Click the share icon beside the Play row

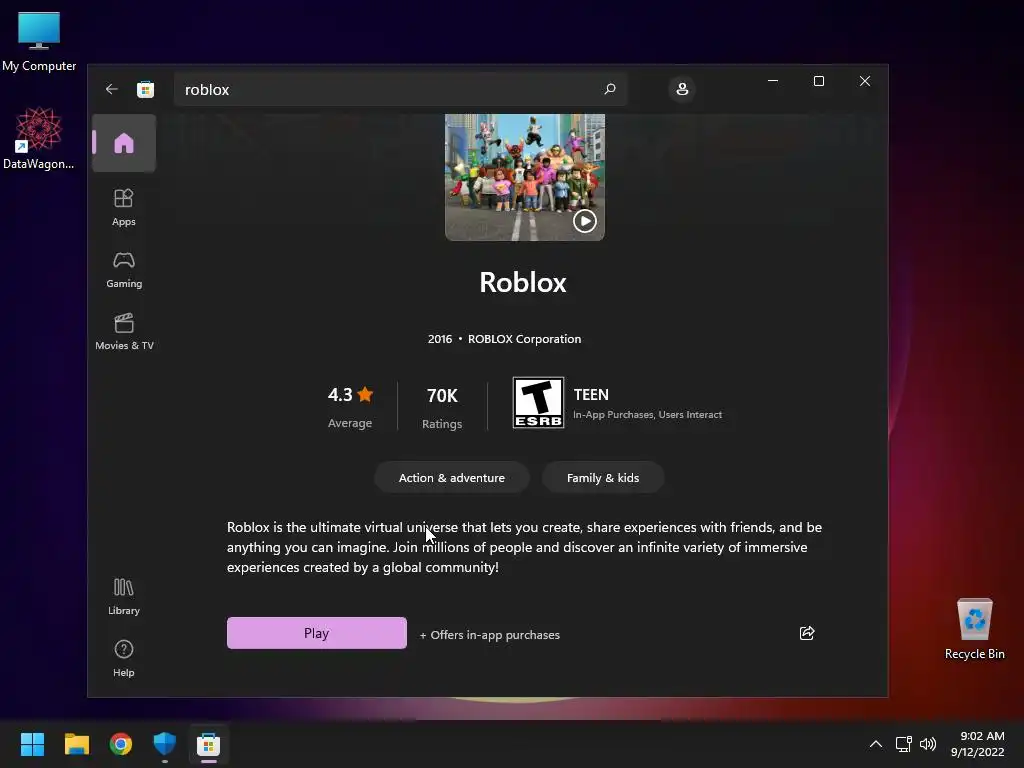click(x=807, y=633)
